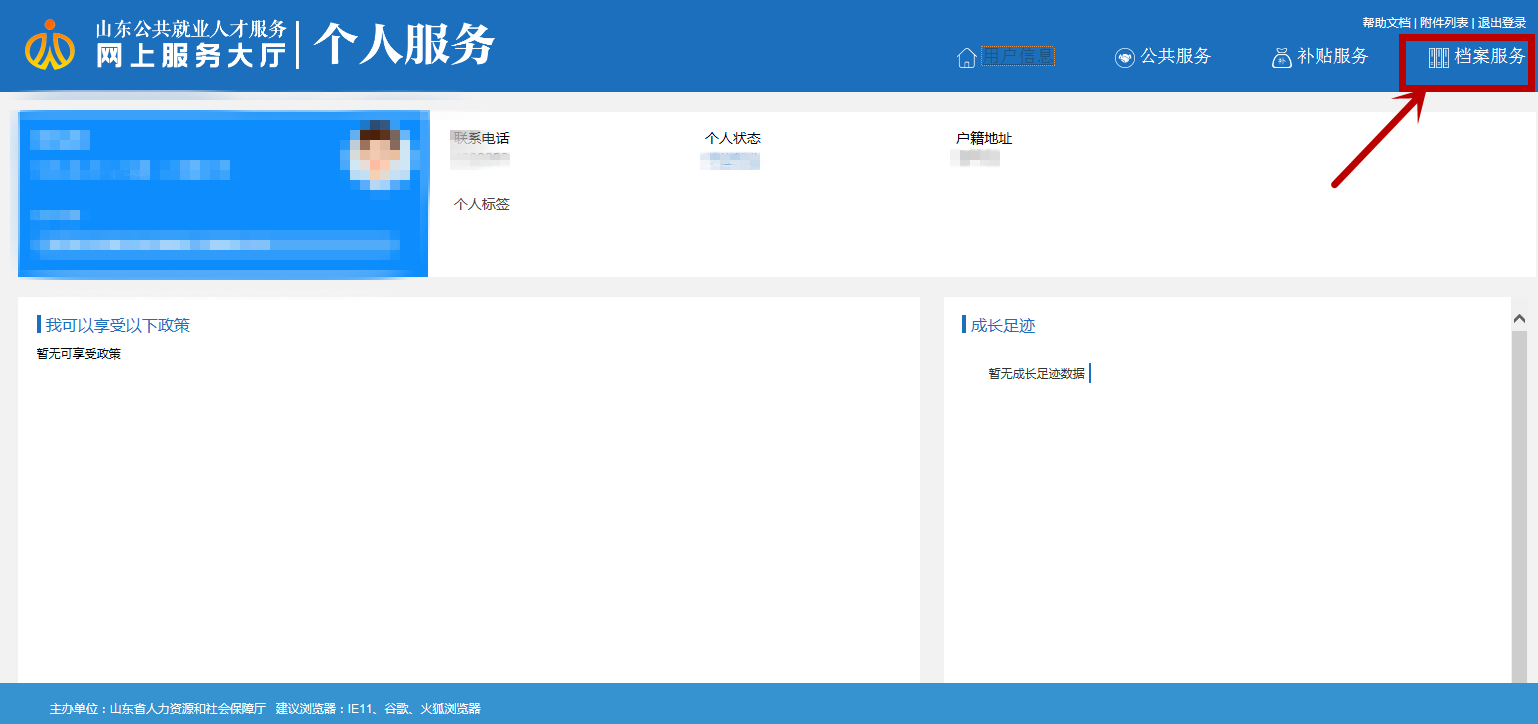Click 退出登录 to log out
Image resolution: width=1538 pixels, height=724 pixels.
point(1502,23)
